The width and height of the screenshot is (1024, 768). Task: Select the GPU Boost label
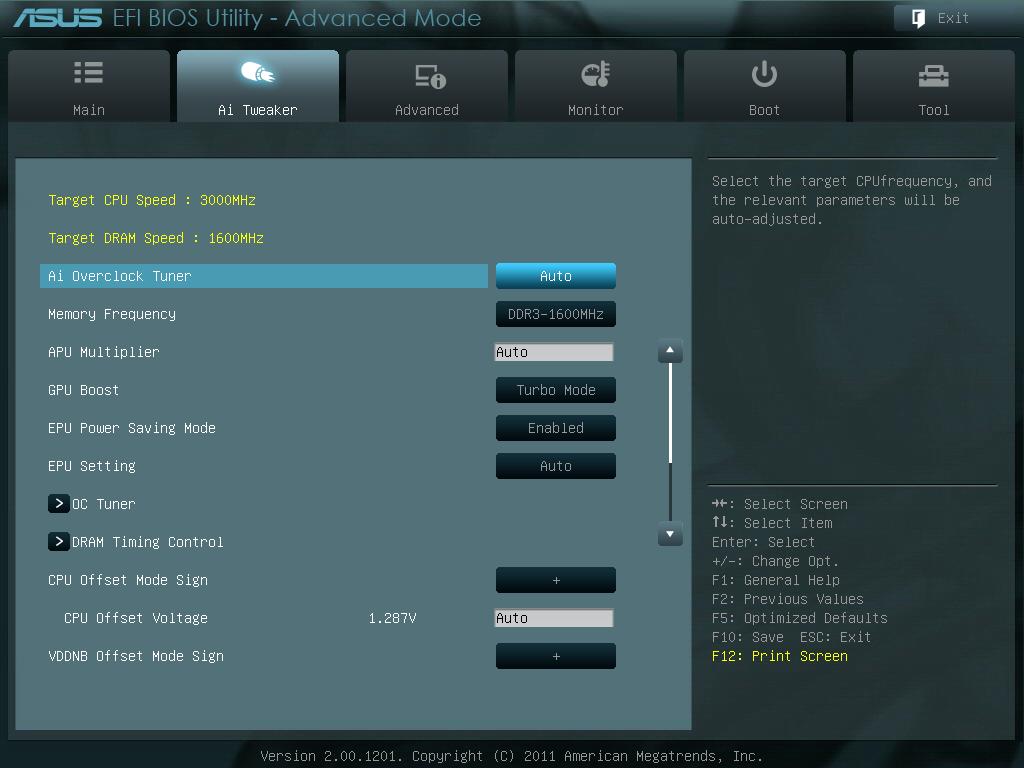pyautogui.click(x=83, y=390)
